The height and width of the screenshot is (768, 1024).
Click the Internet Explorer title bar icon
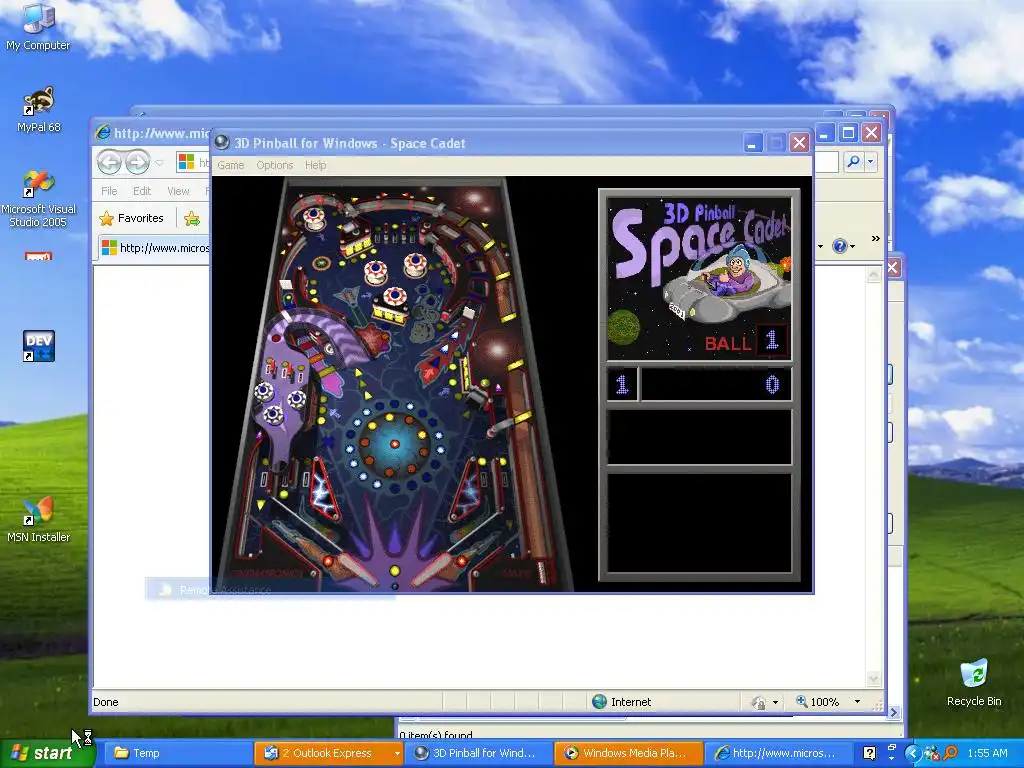pos(103,133)
